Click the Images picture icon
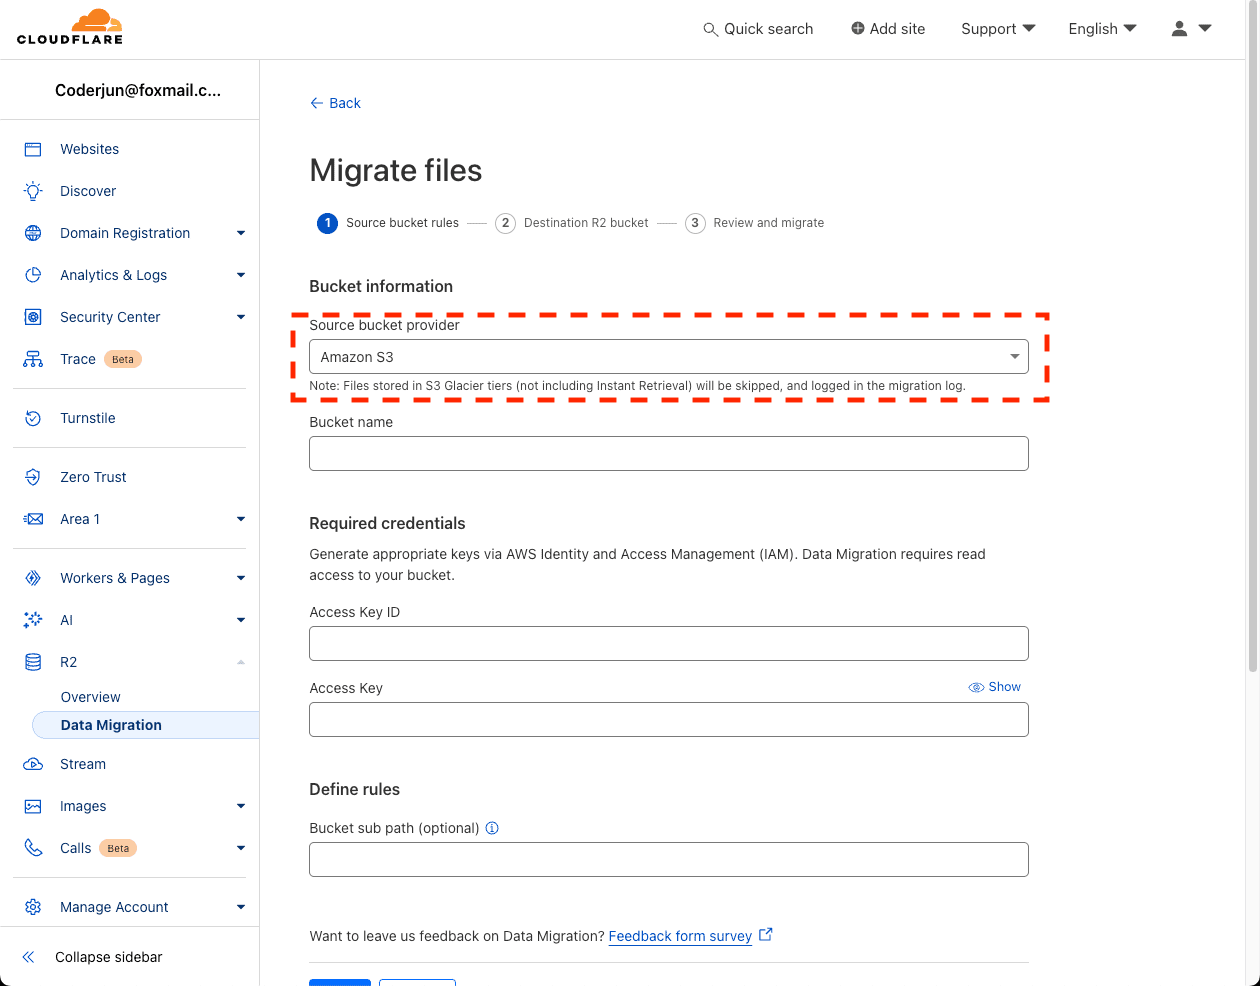 33,806
